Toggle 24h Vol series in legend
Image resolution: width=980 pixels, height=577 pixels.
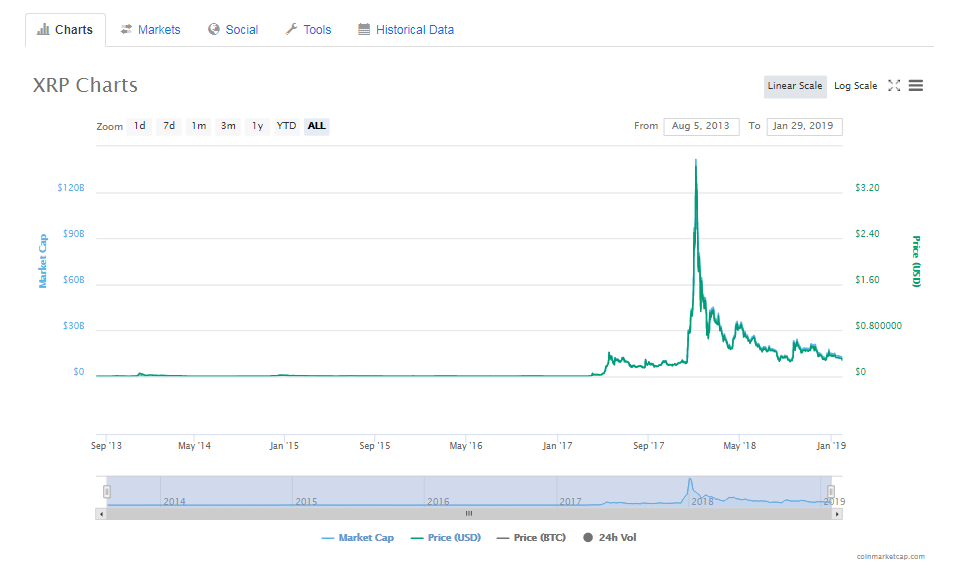click(610, 538)
